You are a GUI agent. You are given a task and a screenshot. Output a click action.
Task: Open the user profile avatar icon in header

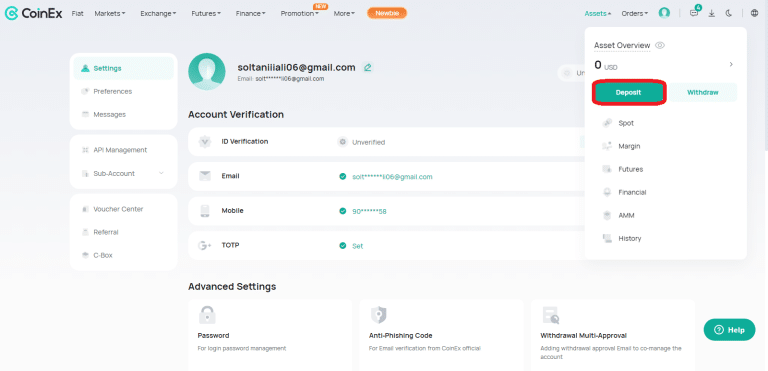click(664, 13)
